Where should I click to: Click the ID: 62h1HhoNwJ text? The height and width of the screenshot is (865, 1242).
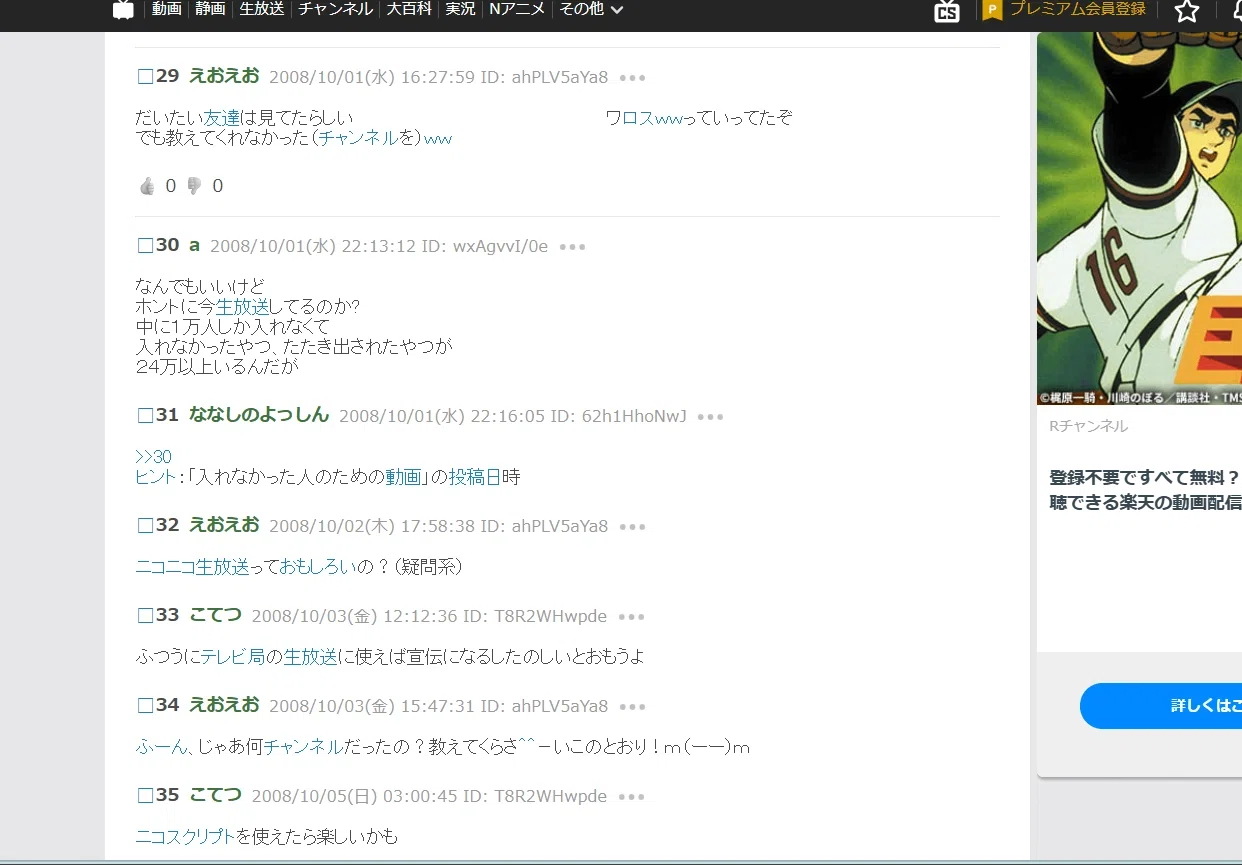point(619,417)
